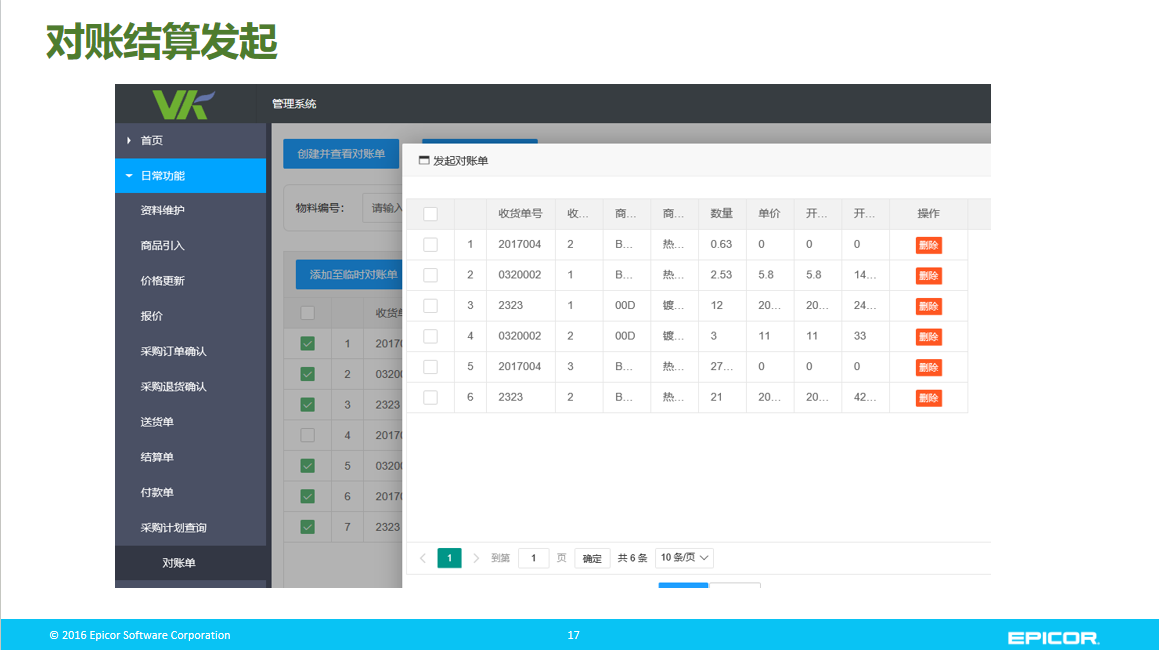The width and height of the screenshot is (1159, 650).
Task: Uncheck background table row 1 checkbox
Action: [307, 344]
